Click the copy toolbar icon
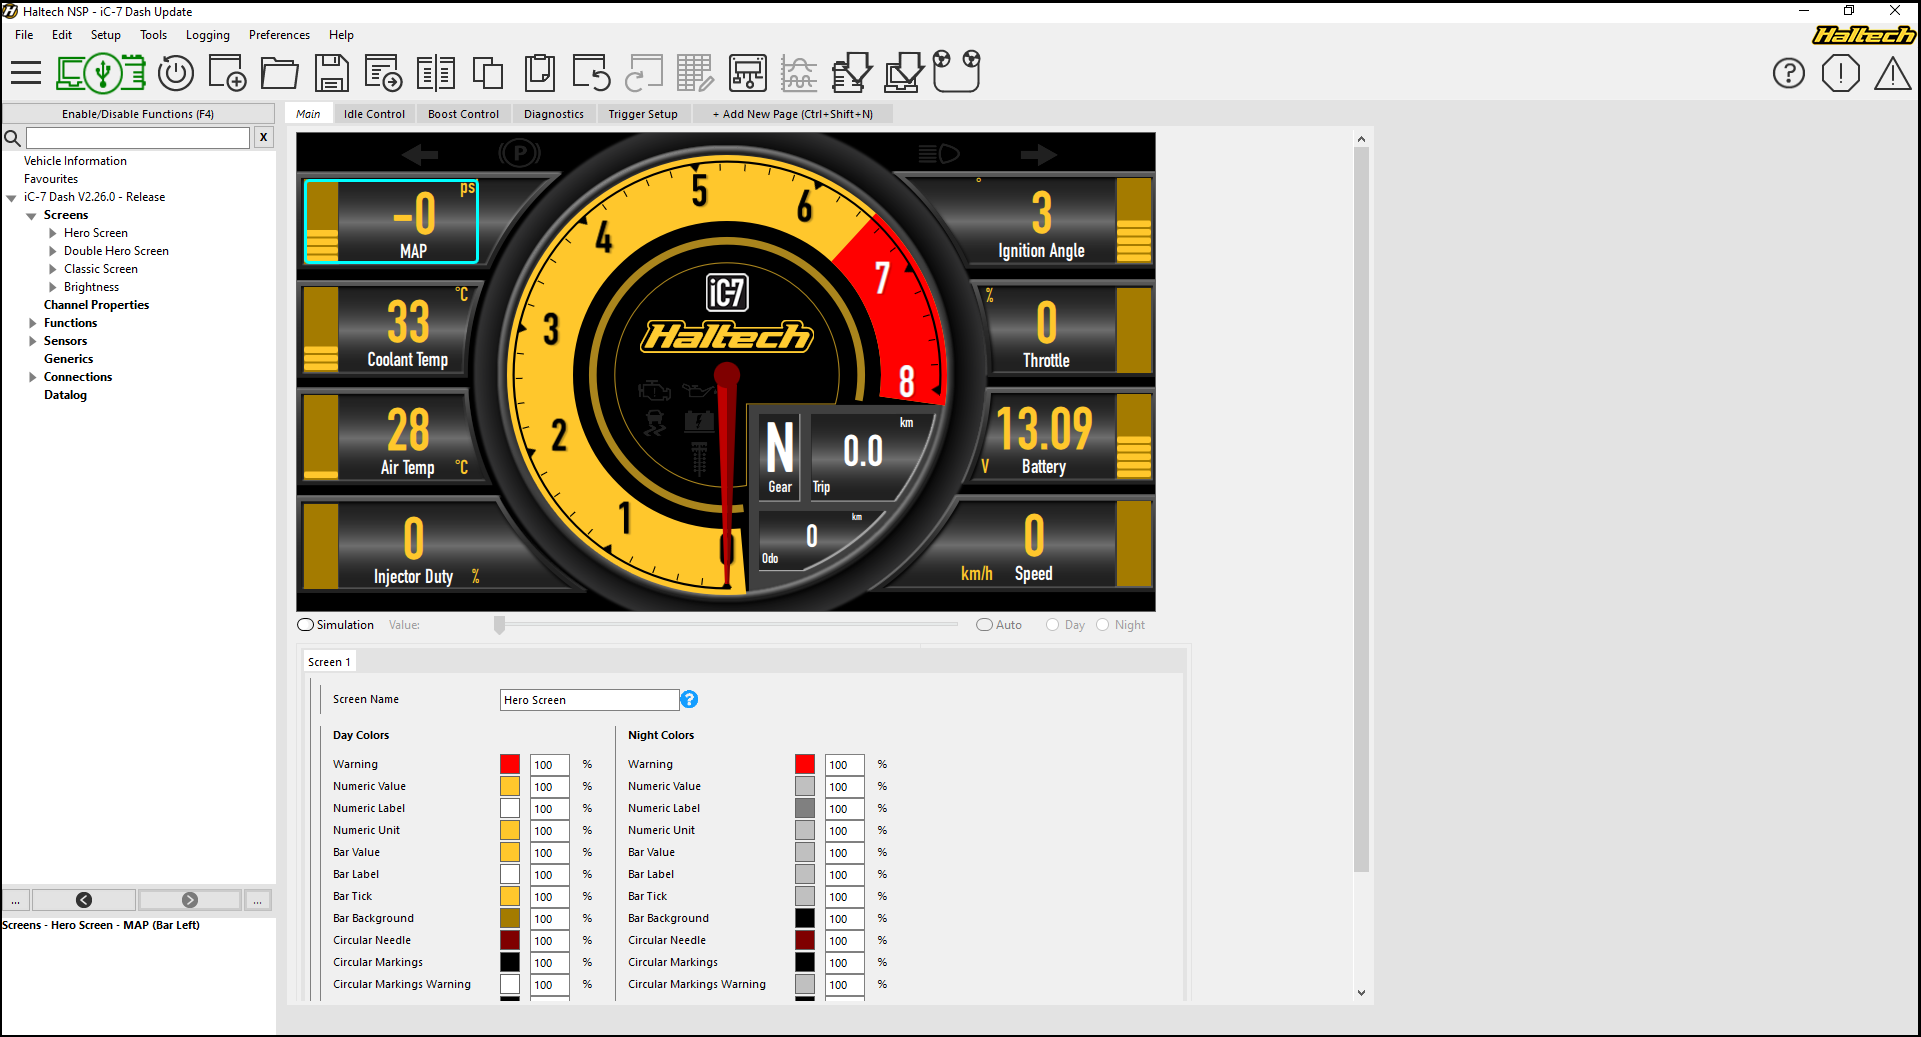The height and width of the screenshot is (1037, 1921). coord(488,73)
